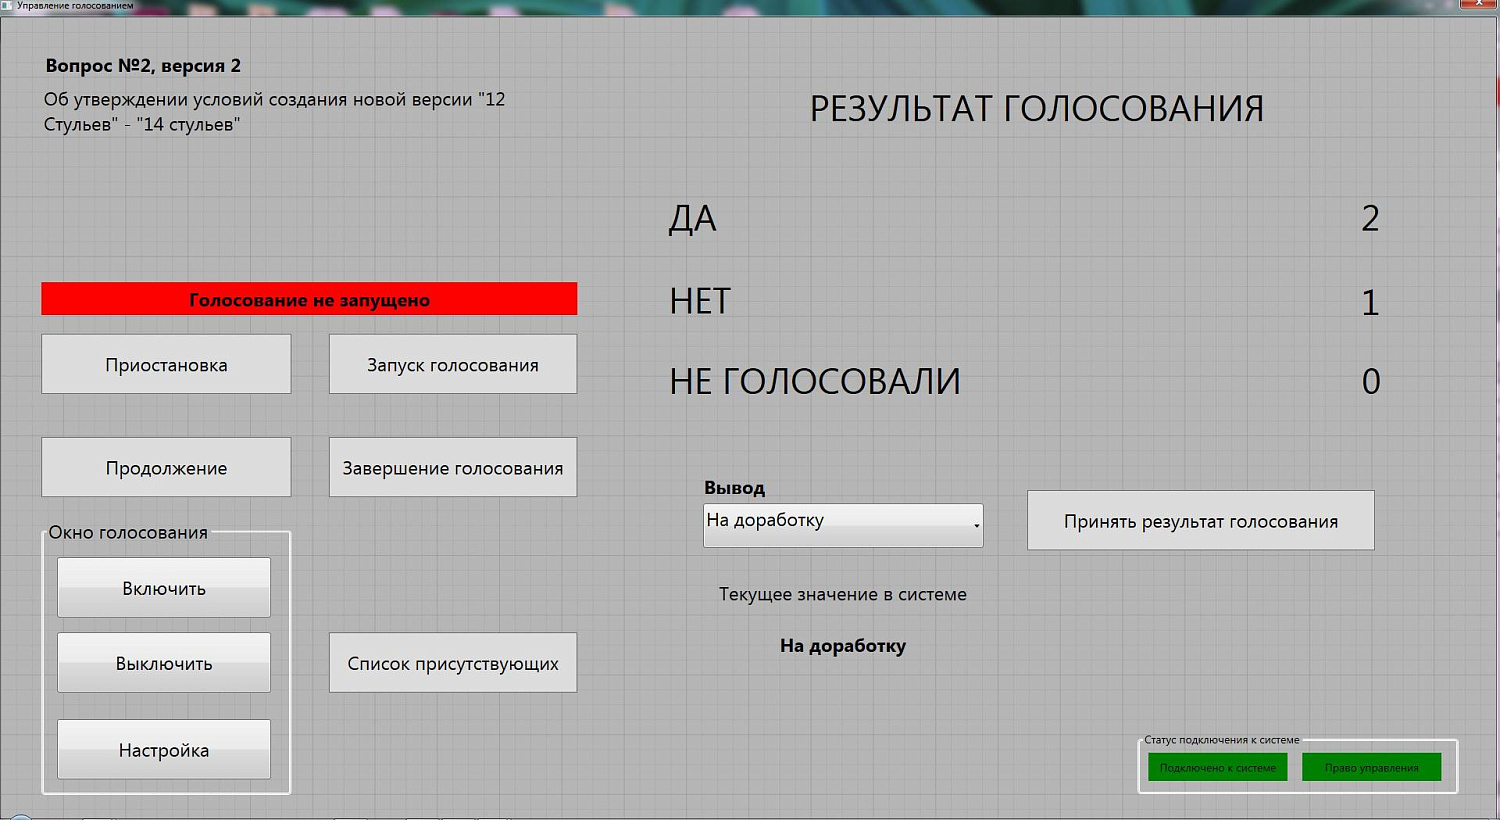
Task: Click the green Подключено к системе indicator
Action: point(1217,767)
